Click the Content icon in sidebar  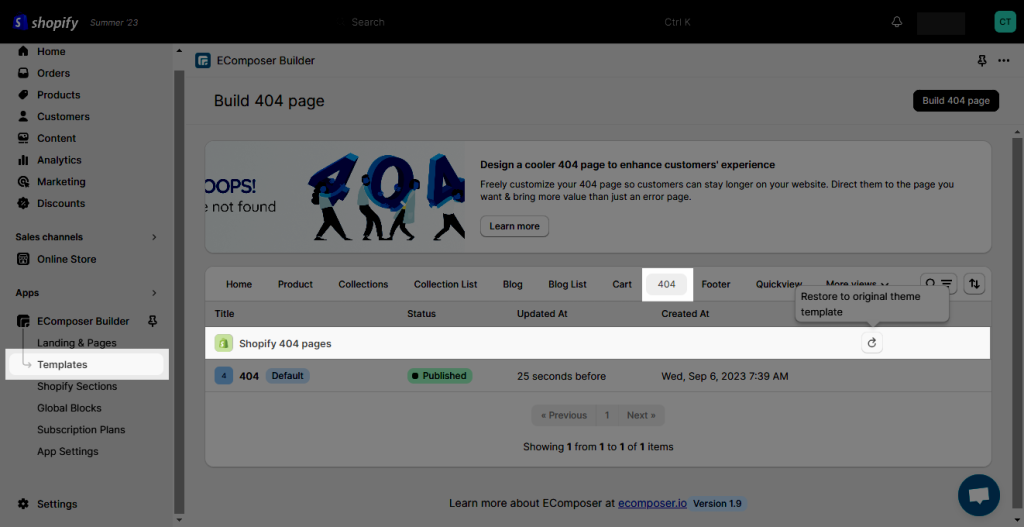[x=24, y=138]
